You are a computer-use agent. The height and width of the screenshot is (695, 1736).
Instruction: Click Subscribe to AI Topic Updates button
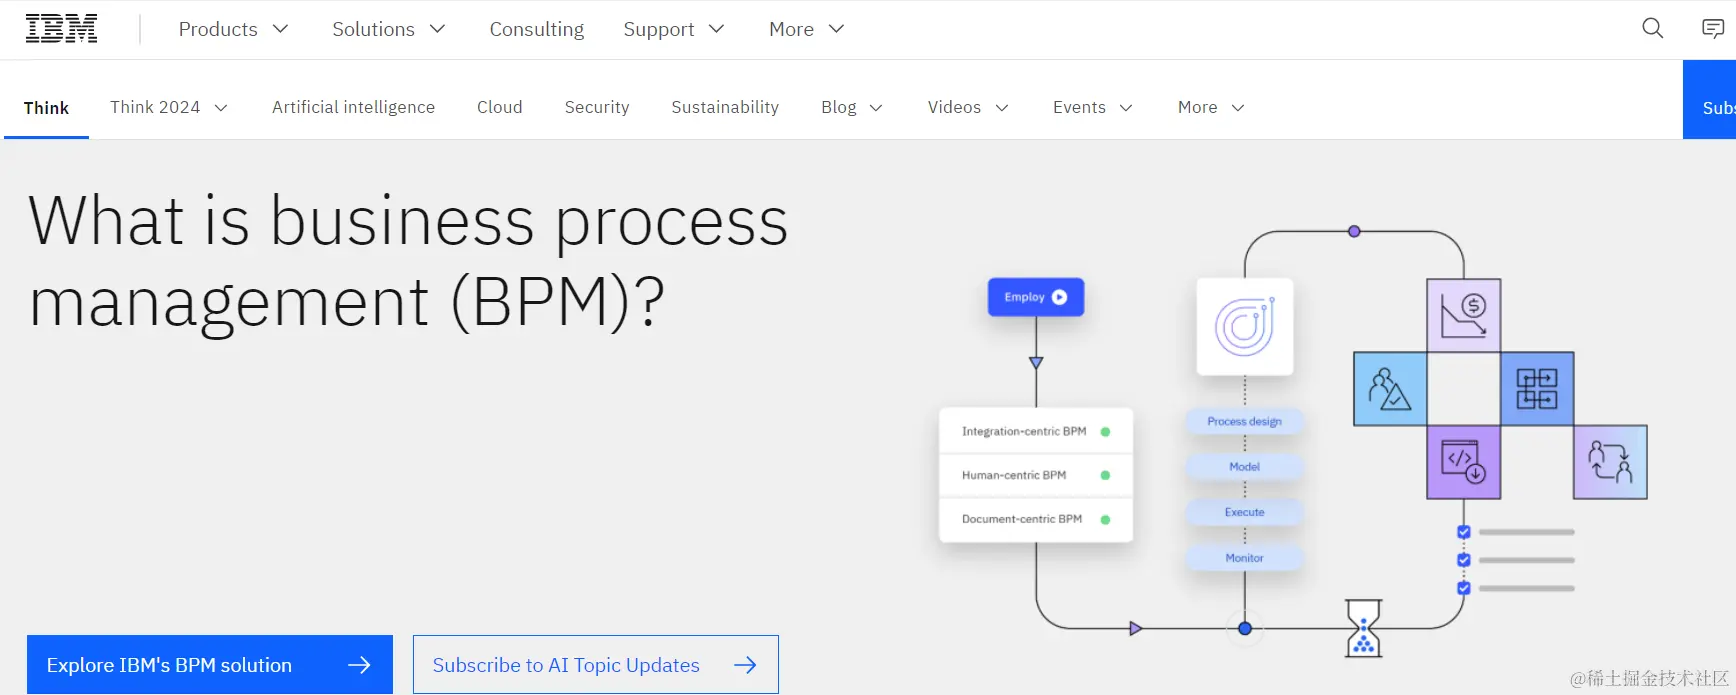(x=596, y=664)
